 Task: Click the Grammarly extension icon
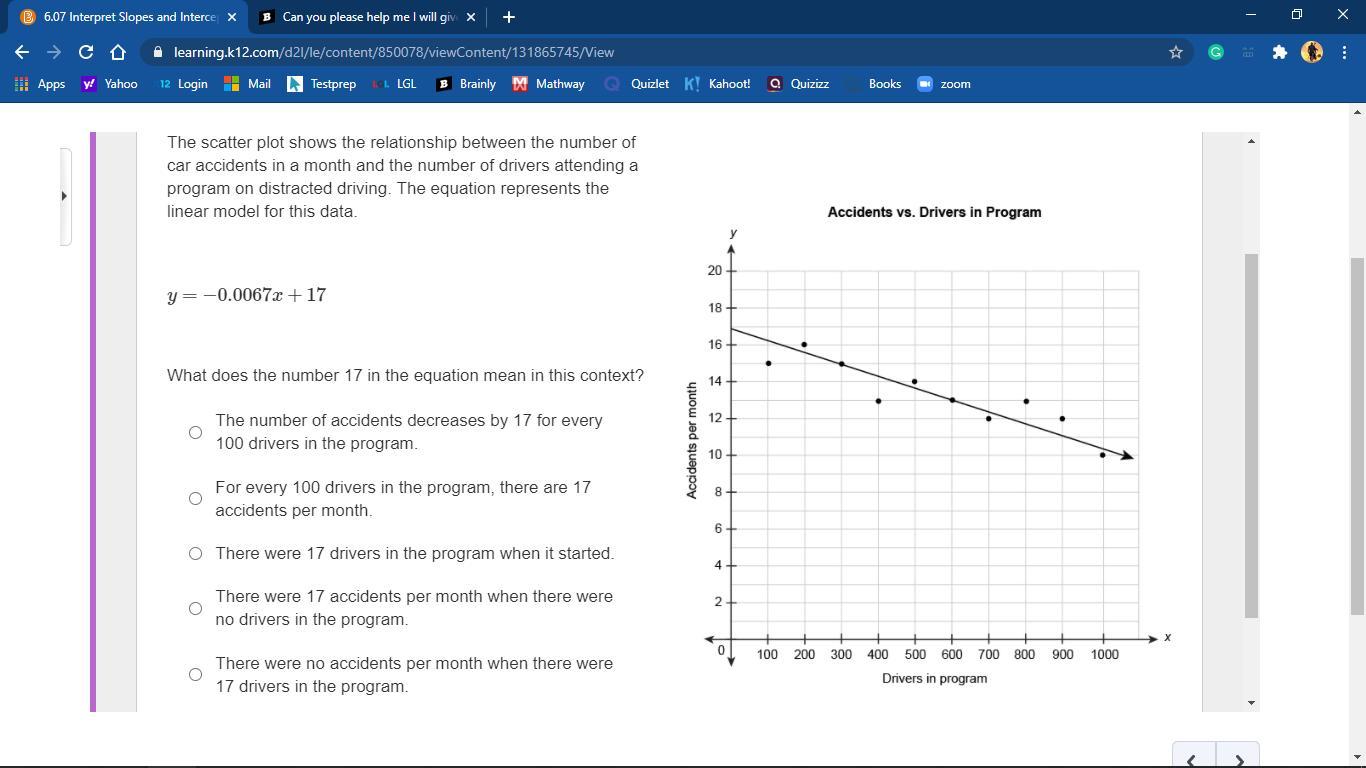1216,52
